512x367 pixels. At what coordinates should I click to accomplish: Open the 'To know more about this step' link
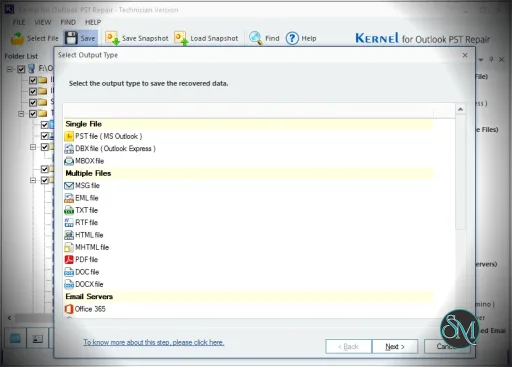(x=154, y=342)
